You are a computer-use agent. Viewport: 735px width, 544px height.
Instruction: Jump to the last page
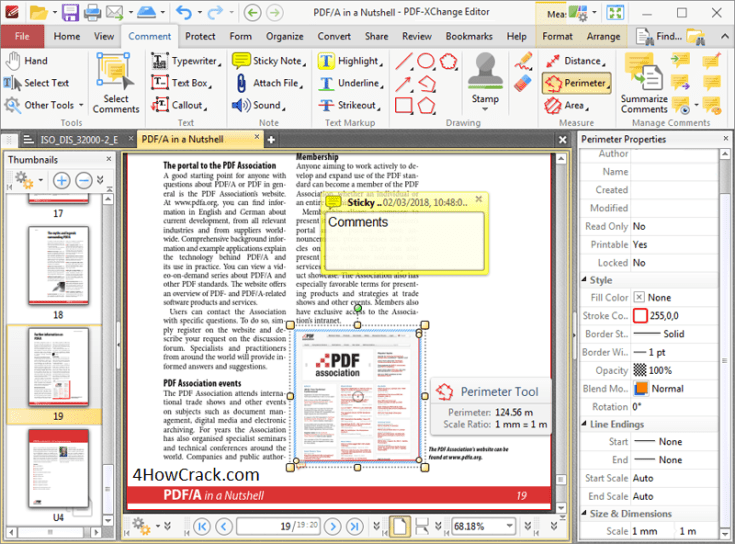[x=354, y=527]
